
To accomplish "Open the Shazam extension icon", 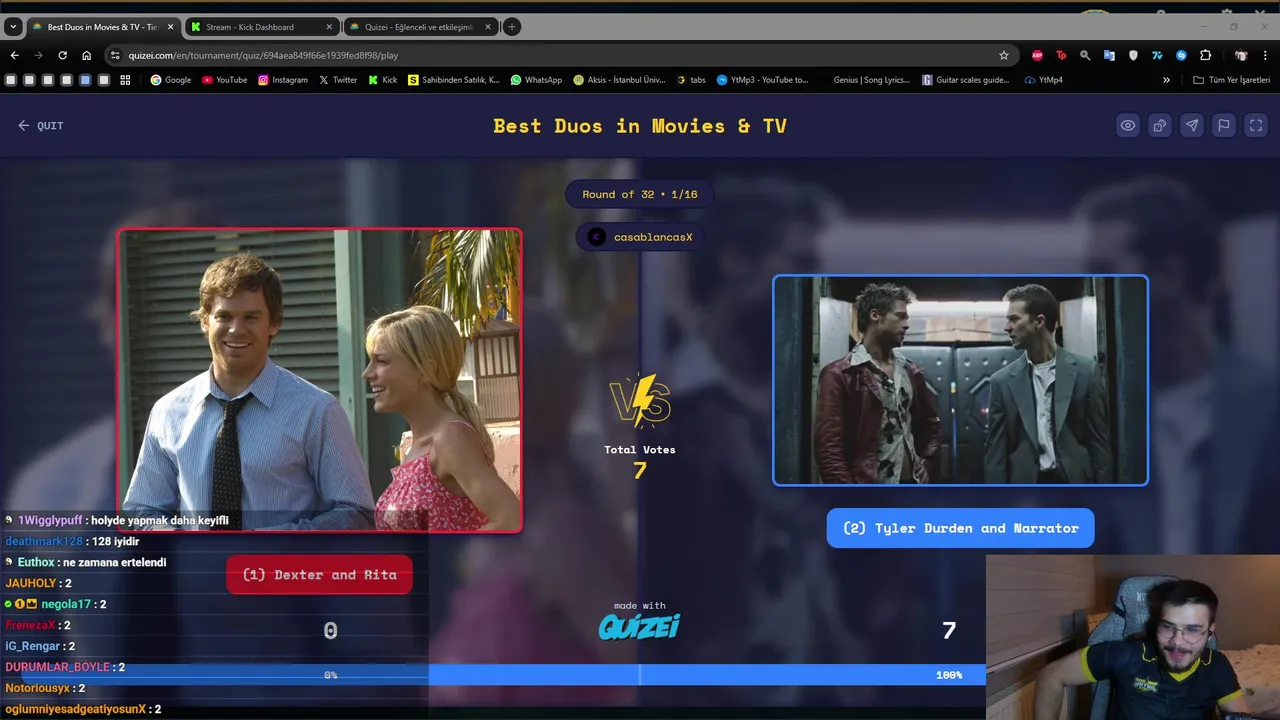I will click(1181, 55).
